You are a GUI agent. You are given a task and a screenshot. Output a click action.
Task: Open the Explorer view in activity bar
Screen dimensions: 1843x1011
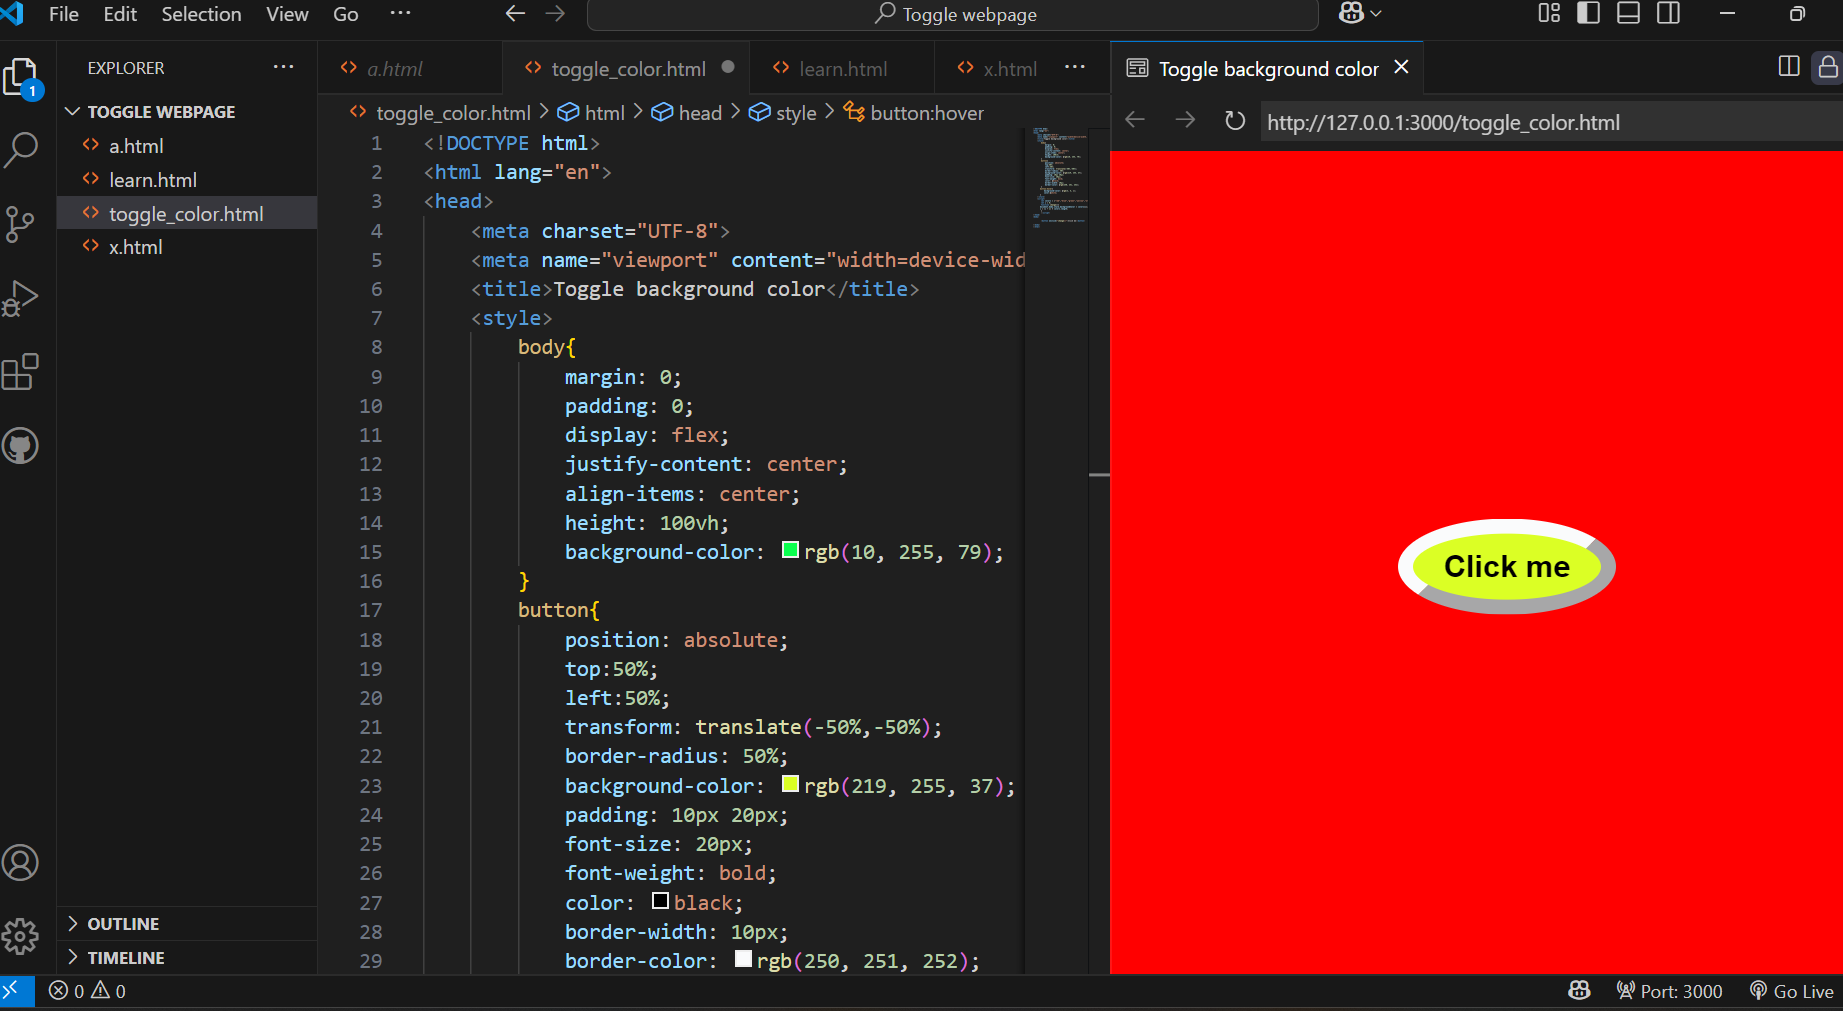tap(21, 78)
